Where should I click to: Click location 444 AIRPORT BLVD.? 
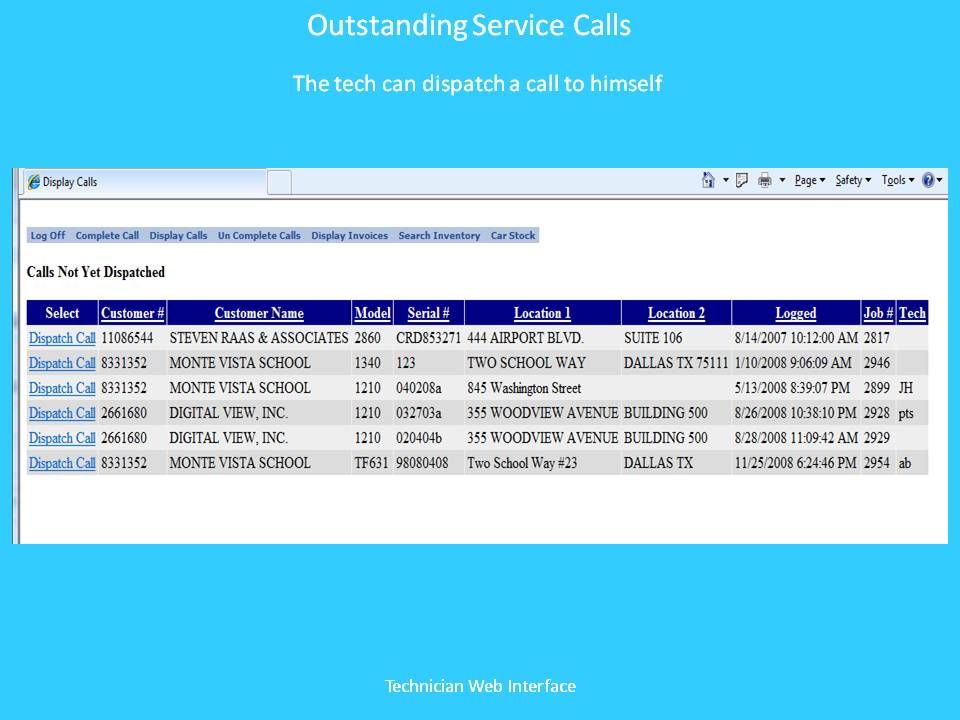click(525, 338)
